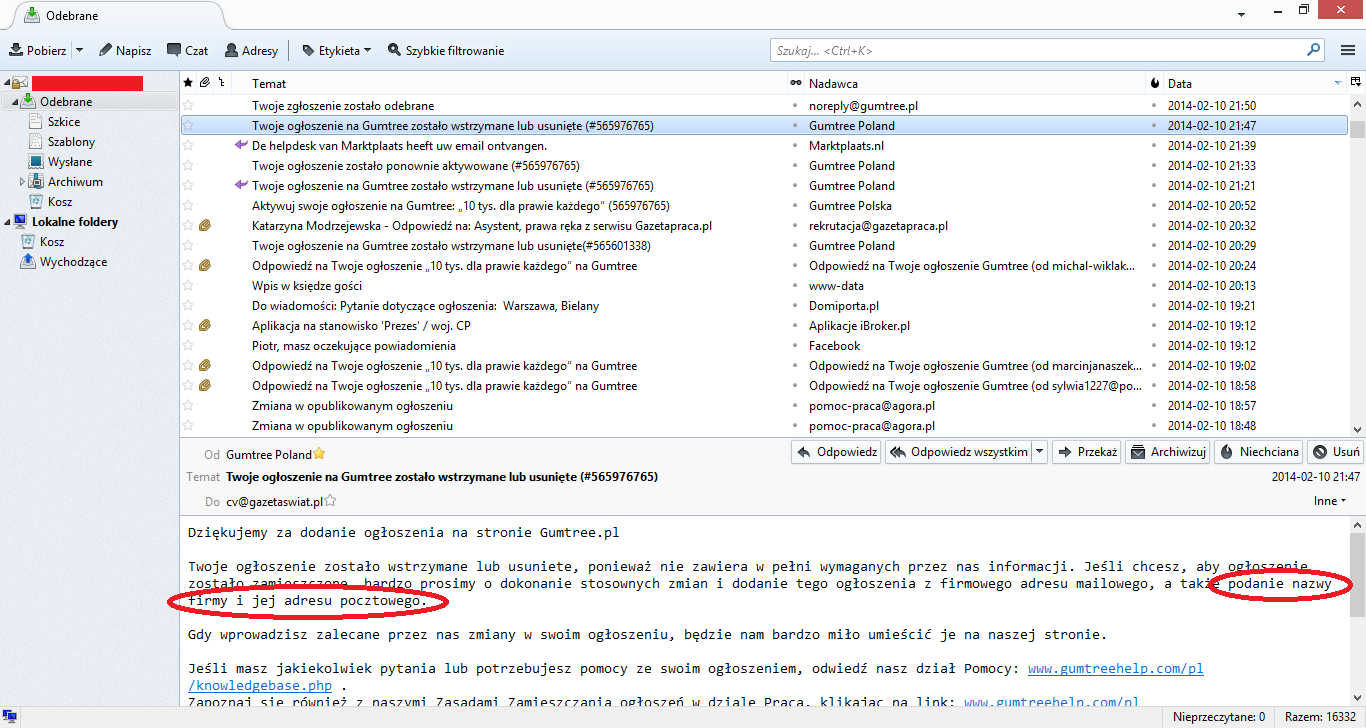Open the Adresy address book
Screen dimensions: 1366x728
pyautogui.click(x=232, y=50)
